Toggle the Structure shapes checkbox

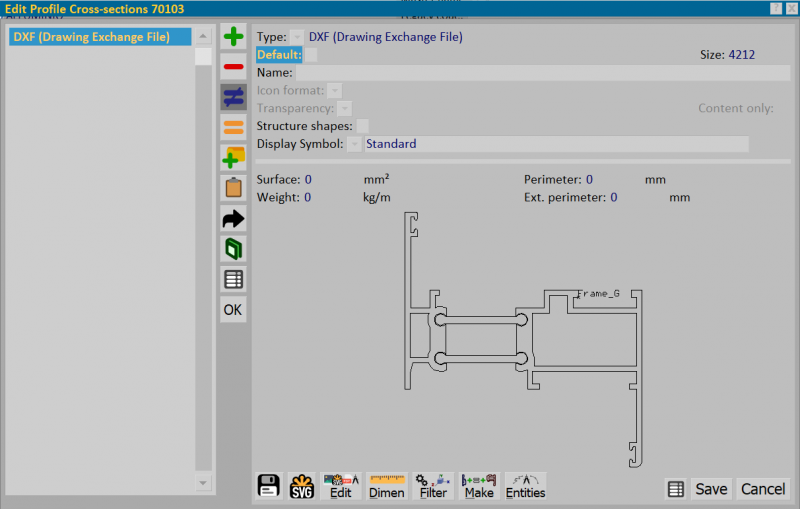point(362,126)
